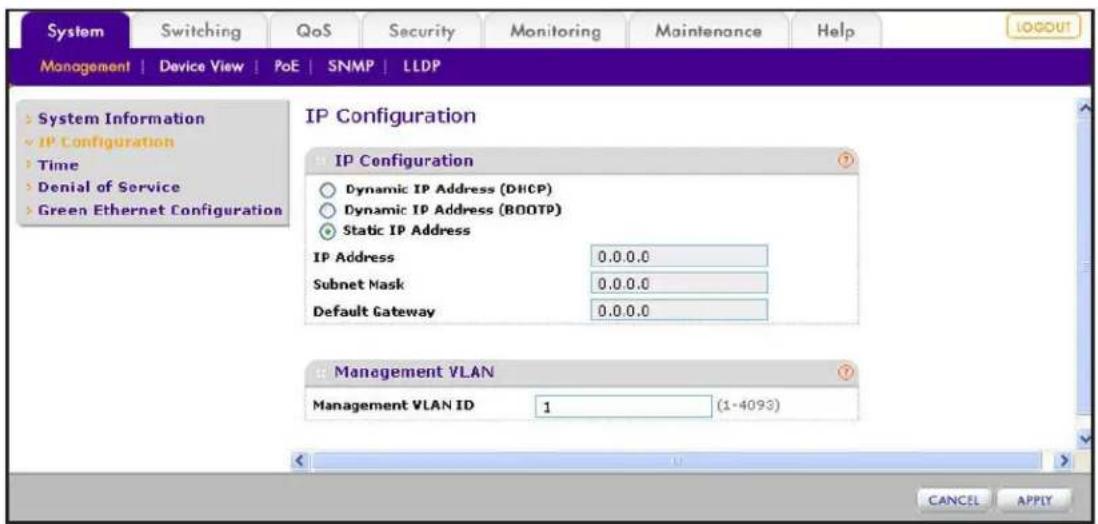Image resolution: width=1098 pixels, height=524 pixels.
Task: Expand Time in the sidebar
Action: point(58,165)
